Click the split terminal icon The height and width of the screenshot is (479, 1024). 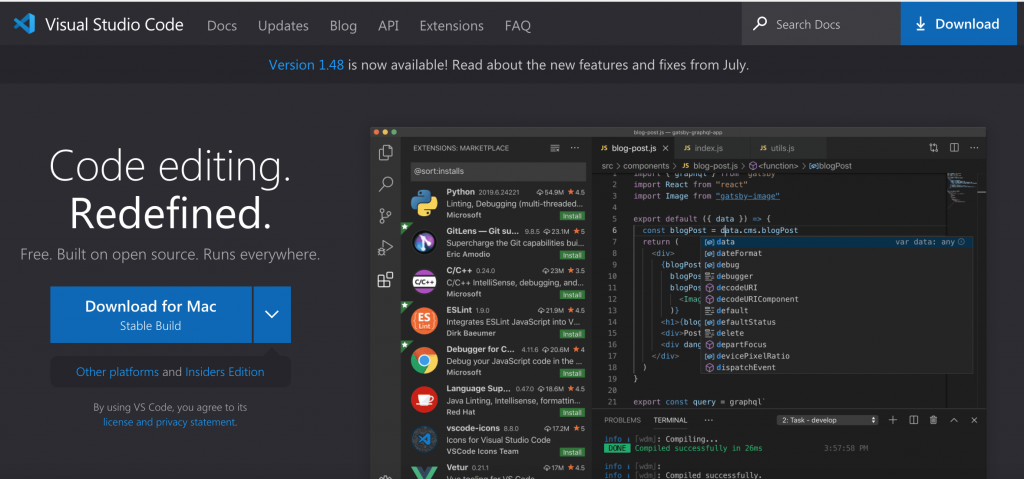914,420
